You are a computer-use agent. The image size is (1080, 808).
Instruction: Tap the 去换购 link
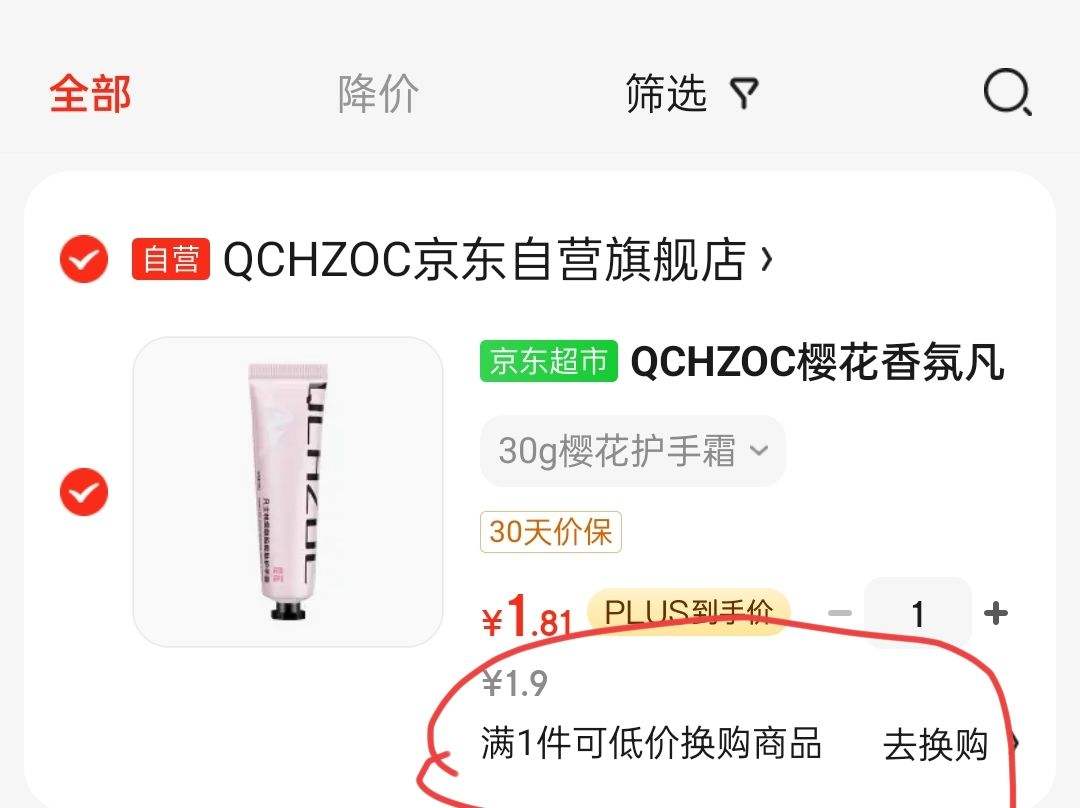point(935,745)
